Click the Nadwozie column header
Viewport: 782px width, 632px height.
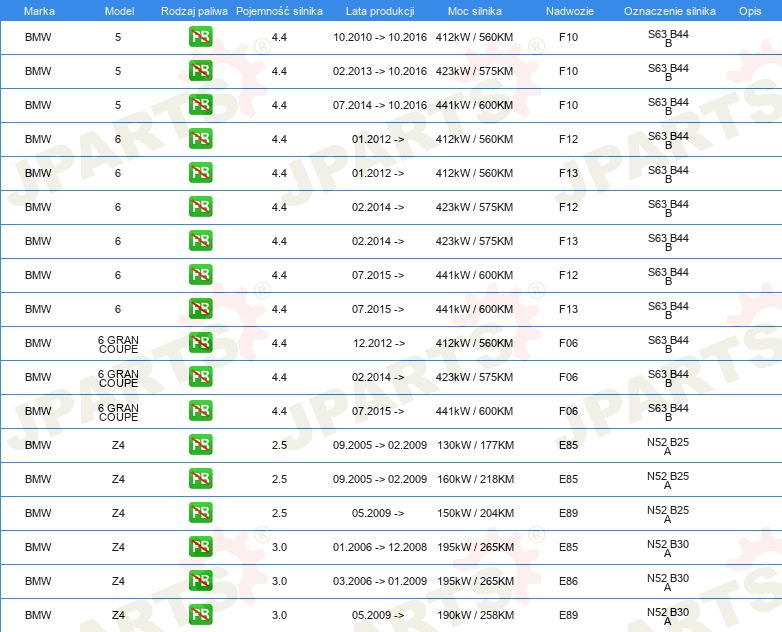[570, 11]
